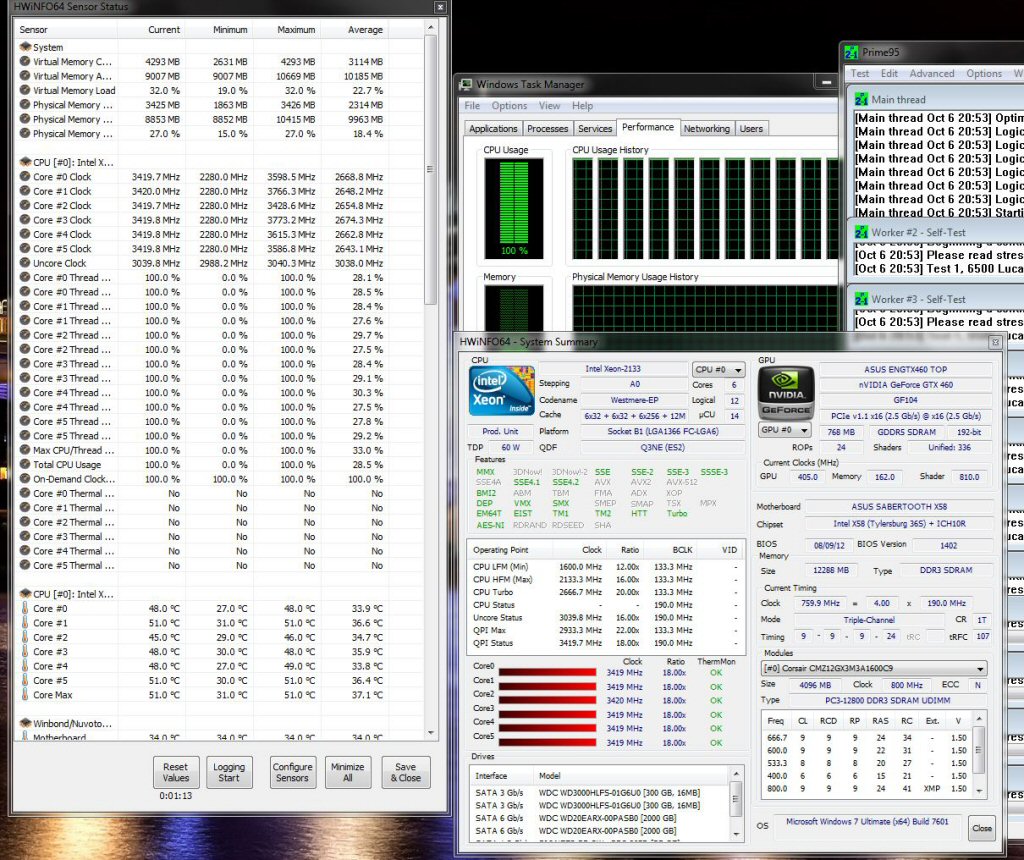This screenshot has width=1024, height=860.
Task: Click the Core #0 temperature thermometer icon
Action: click(x=25, y=608)
